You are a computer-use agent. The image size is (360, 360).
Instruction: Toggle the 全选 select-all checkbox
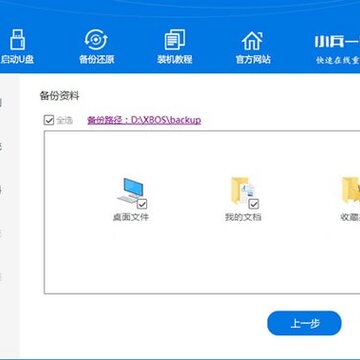[49, 120]
